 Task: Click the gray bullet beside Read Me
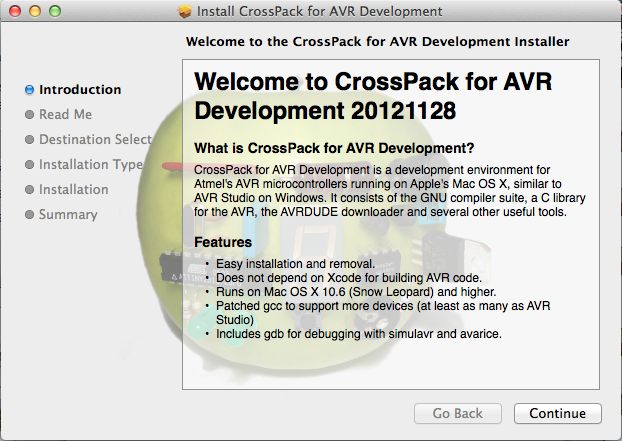point(29,115)
